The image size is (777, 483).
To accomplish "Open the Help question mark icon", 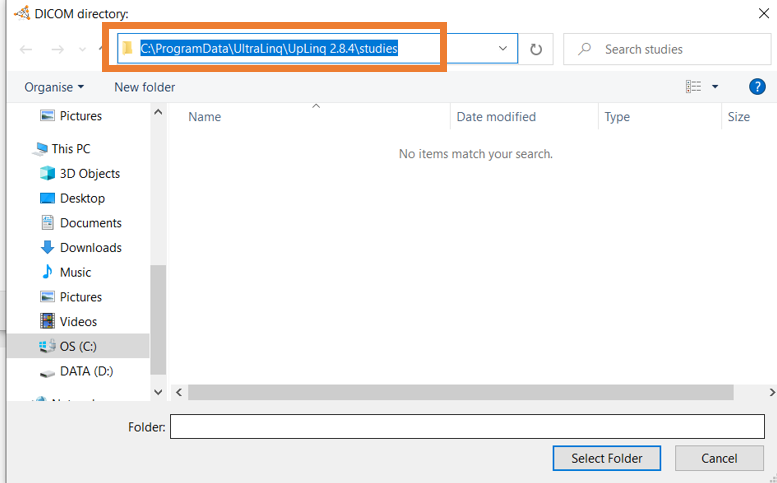I will [x=757, y=87].
